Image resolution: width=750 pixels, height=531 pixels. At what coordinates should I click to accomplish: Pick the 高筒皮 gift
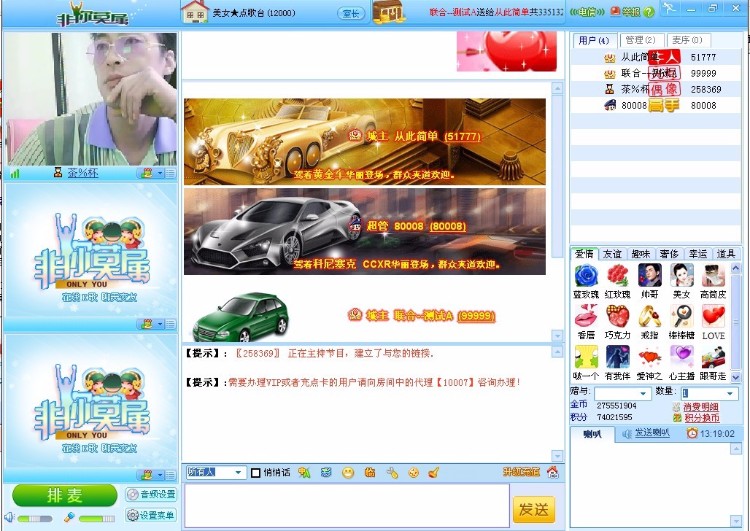[x=713, y=276]
